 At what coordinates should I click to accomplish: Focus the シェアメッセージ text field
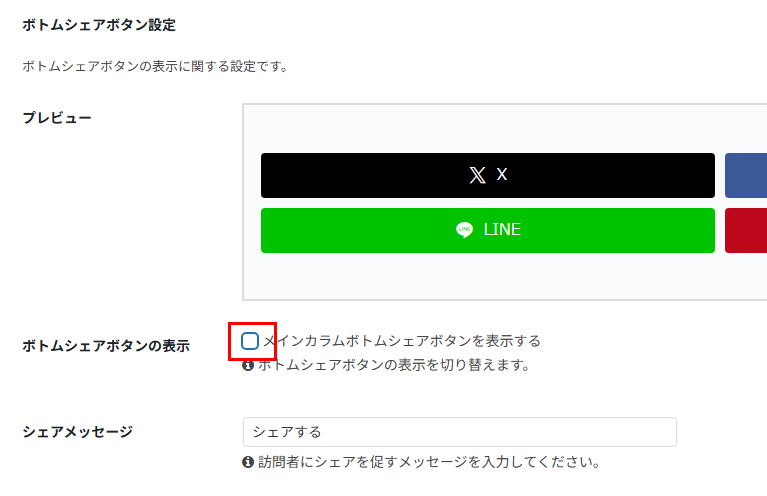(x=459, y=432)
